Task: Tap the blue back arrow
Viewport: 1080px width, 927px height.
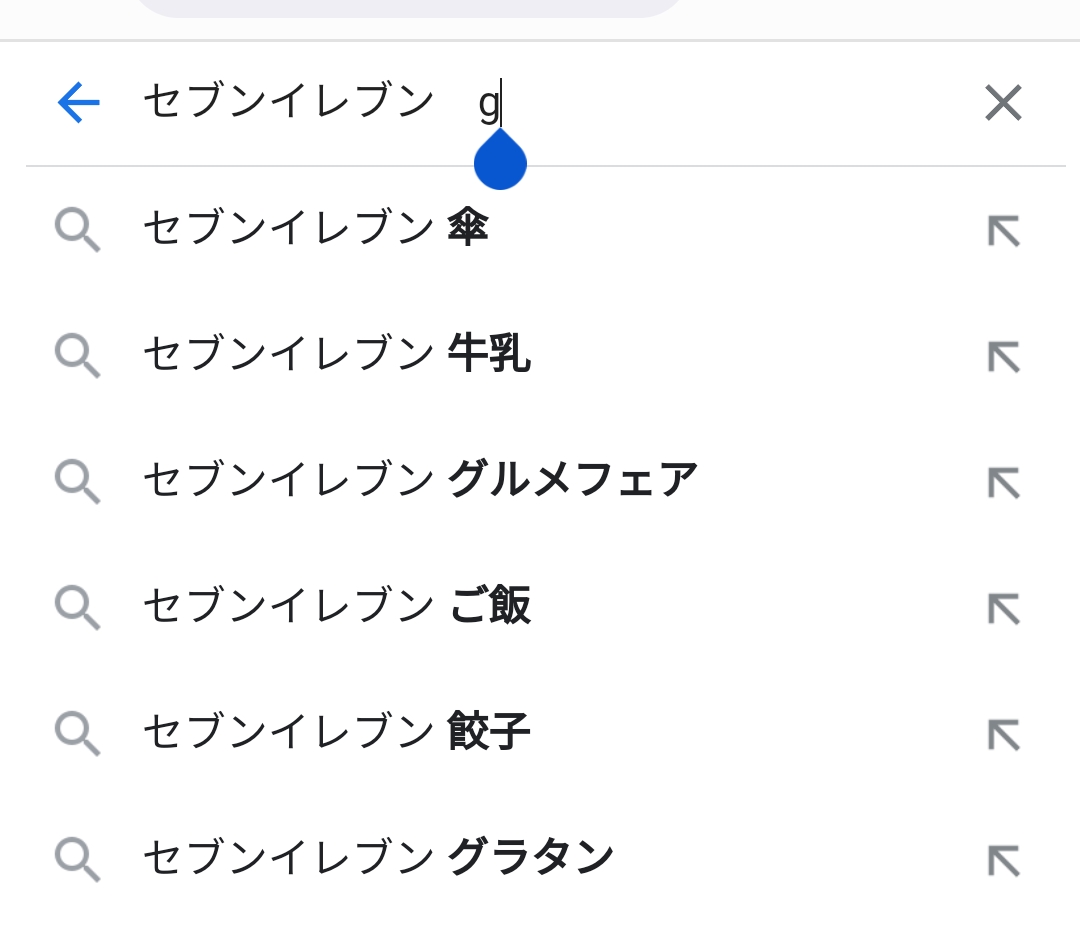Action: click(79, 102)
